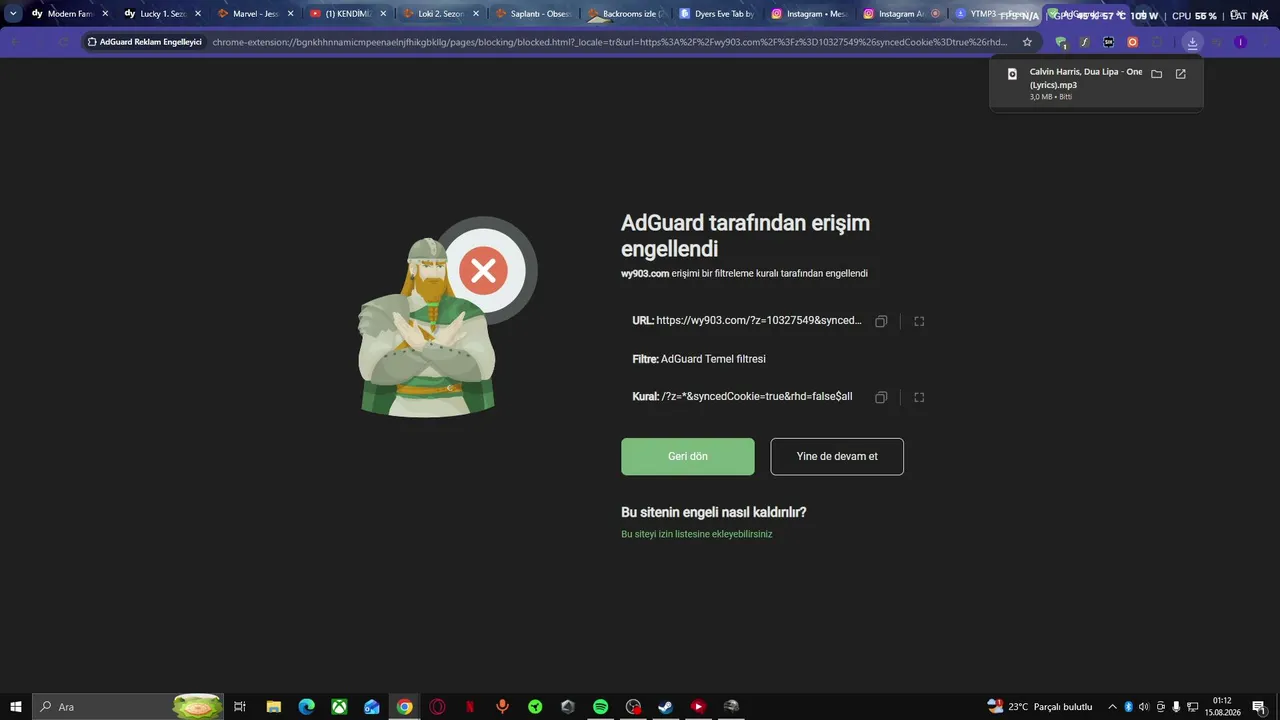Screen dimensions: 1280x720
Task: Open Steam from the taskbar
Action: point(665,707)
